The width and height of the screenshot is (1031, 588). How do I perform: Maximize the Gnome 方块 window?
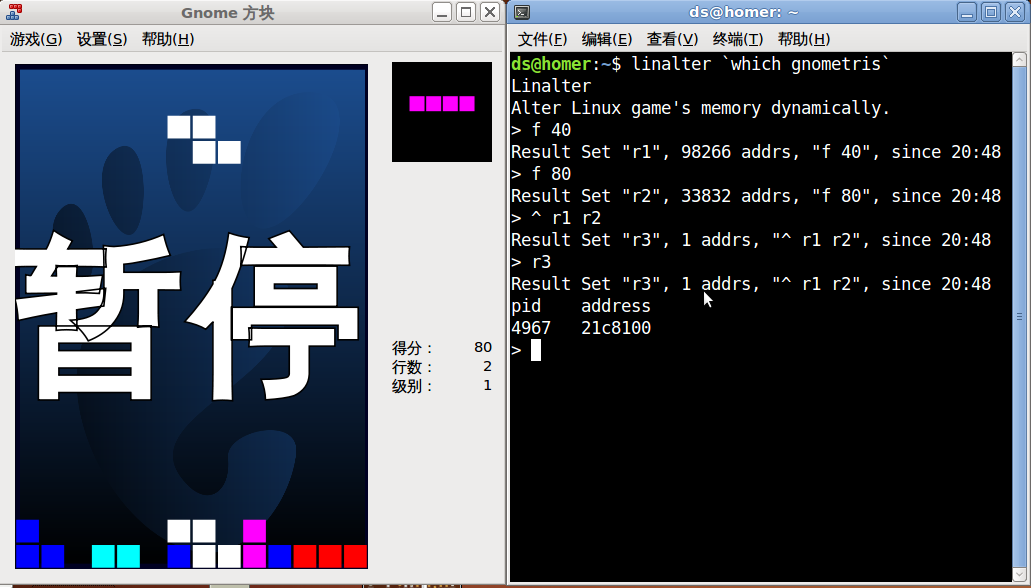point(466,12)
